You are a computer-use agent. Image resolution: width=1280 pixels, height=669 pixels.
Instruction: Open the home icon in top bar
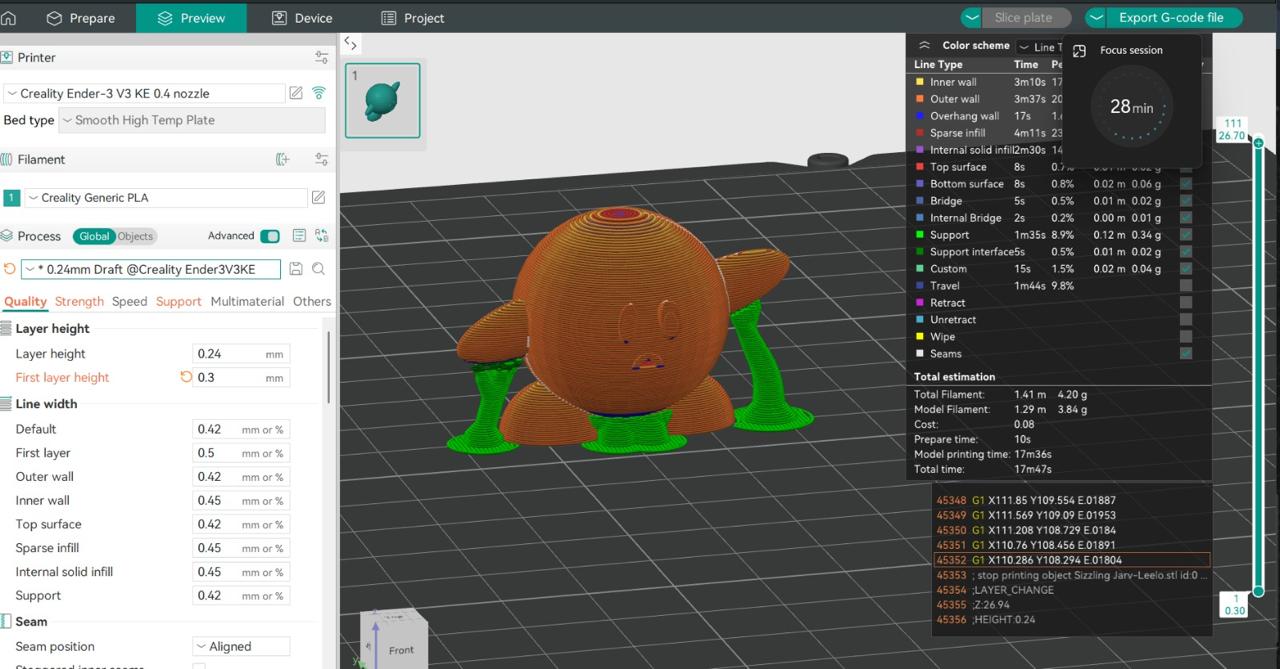tap(8, 18)
